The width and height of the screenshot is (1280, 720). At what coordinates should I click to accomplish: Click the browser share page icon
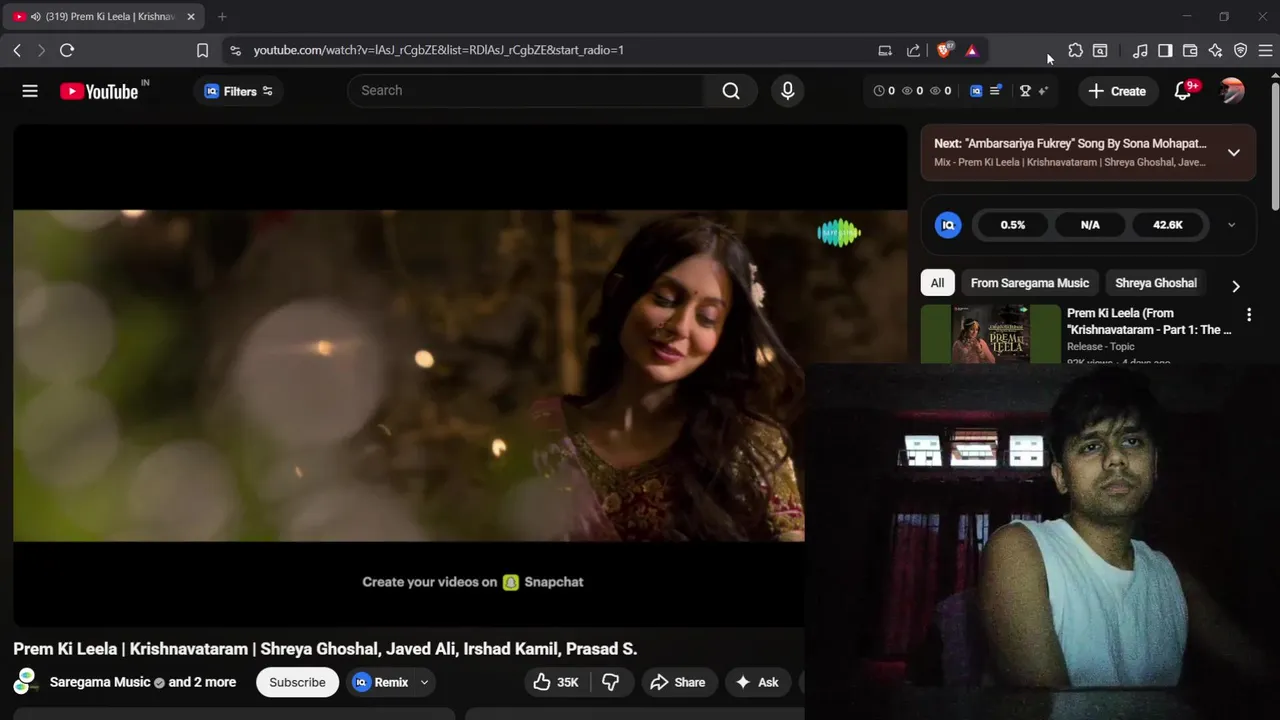tap(913, 50)
